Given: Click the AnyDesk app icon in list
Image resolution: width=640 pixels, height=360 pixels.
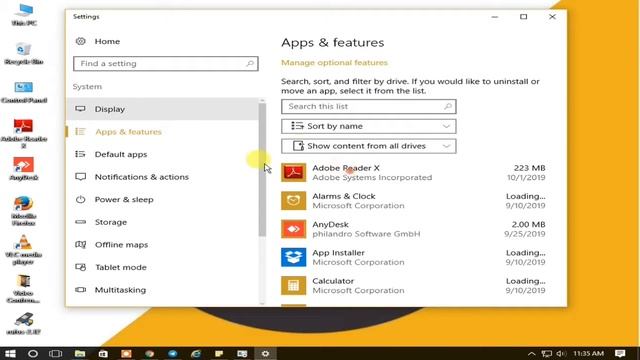Looking at the screenshot, I should (293, 229).
